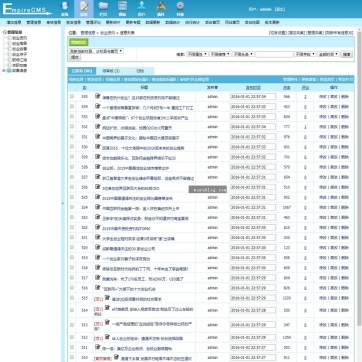Open the Users (person) section icon

point(142,8)
